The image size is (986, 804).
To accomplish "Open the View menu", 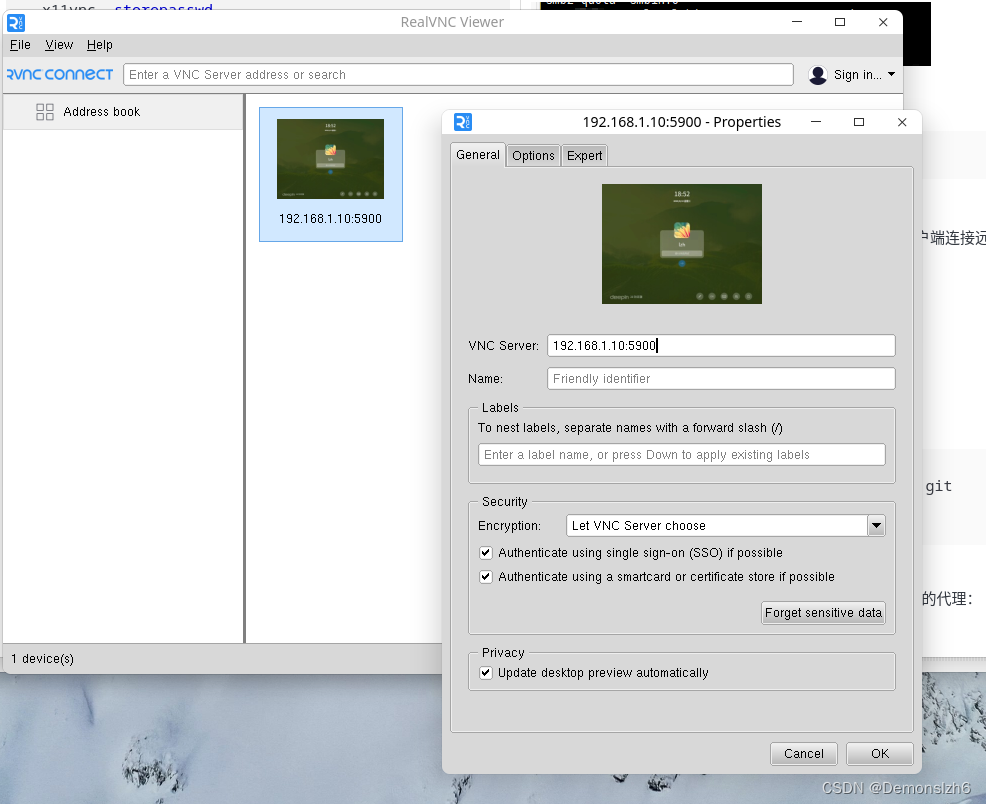I will (x=59, y=45).
